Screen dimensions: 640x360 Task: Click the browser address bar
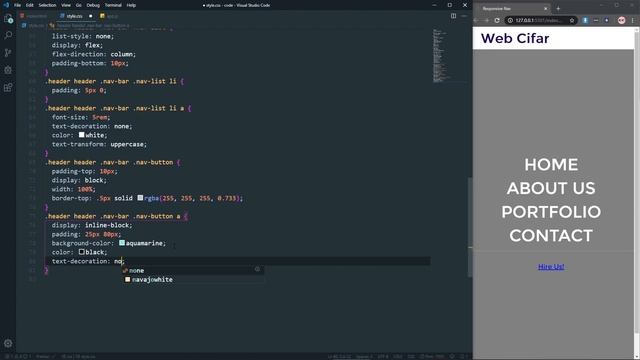click(x=541, y=20)
